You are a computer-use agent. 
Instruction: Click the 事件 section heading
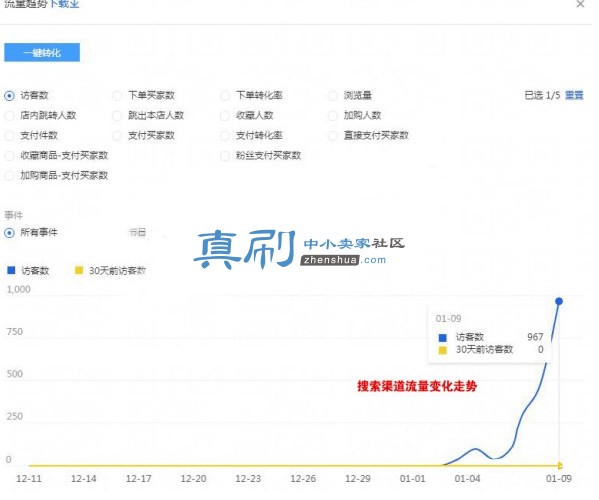pos(14,215)
